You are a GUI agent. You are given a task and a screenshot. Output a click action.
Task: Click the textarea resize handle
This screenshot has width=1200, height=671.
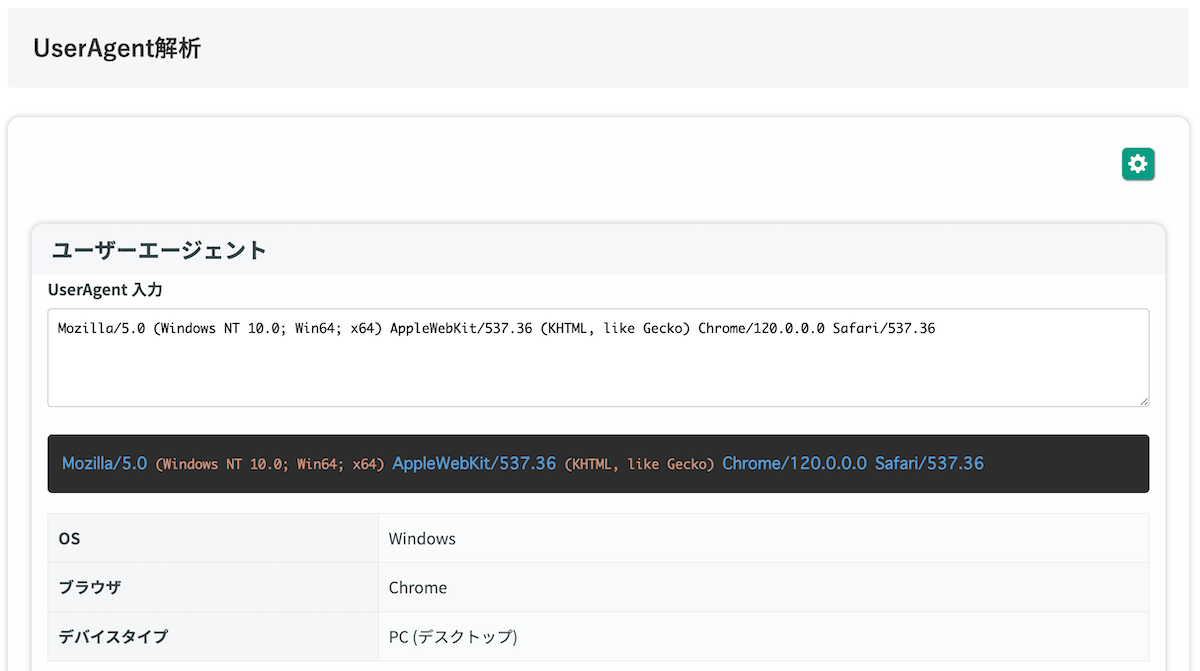tap(1144, 400)
